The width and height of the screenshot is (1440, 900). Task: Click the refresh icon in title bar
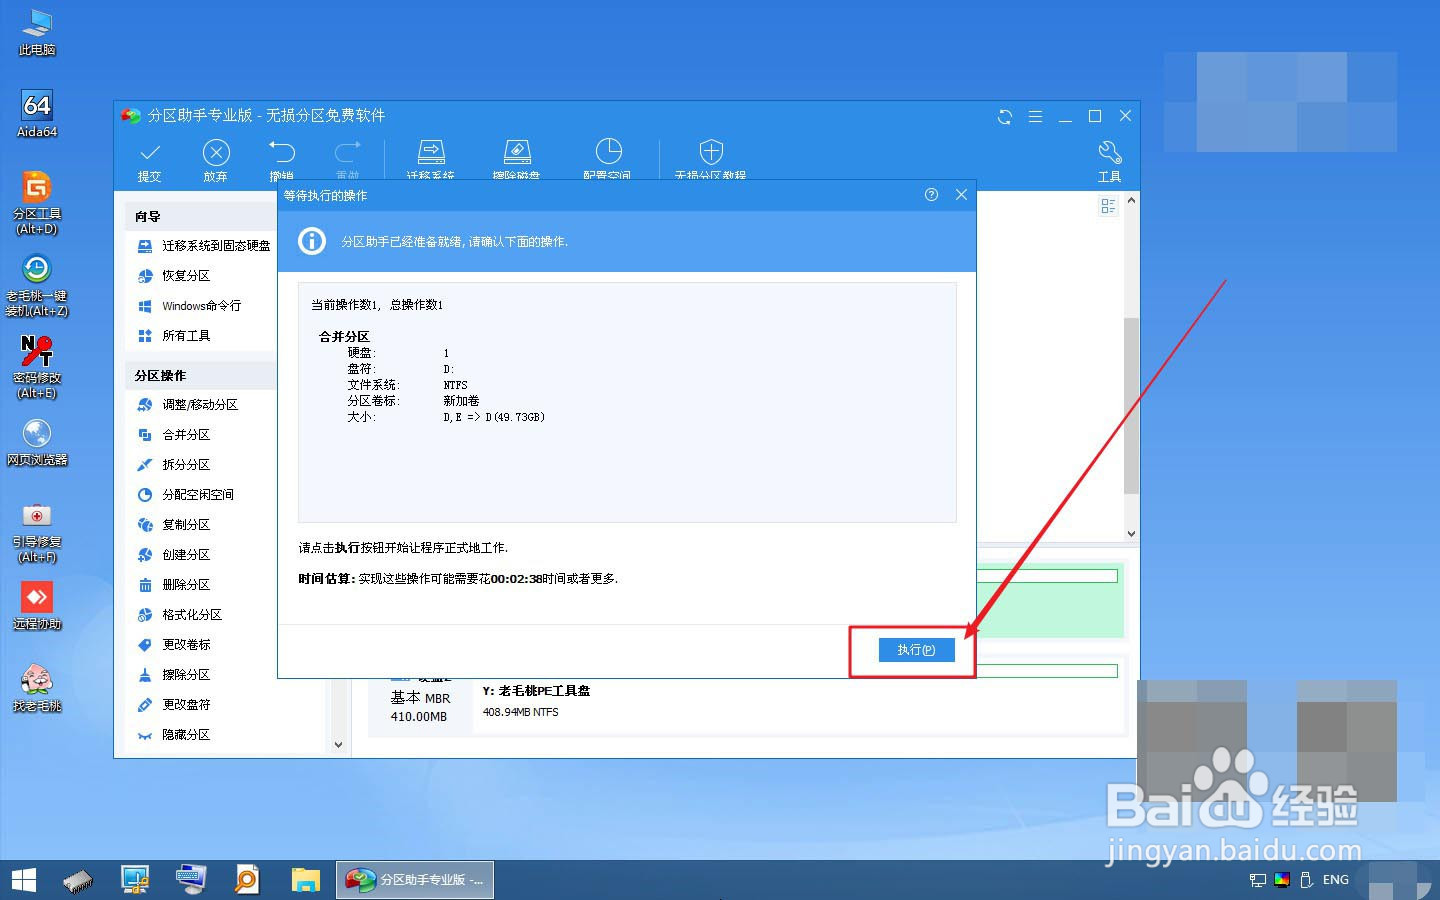[x=1005, y=117]
